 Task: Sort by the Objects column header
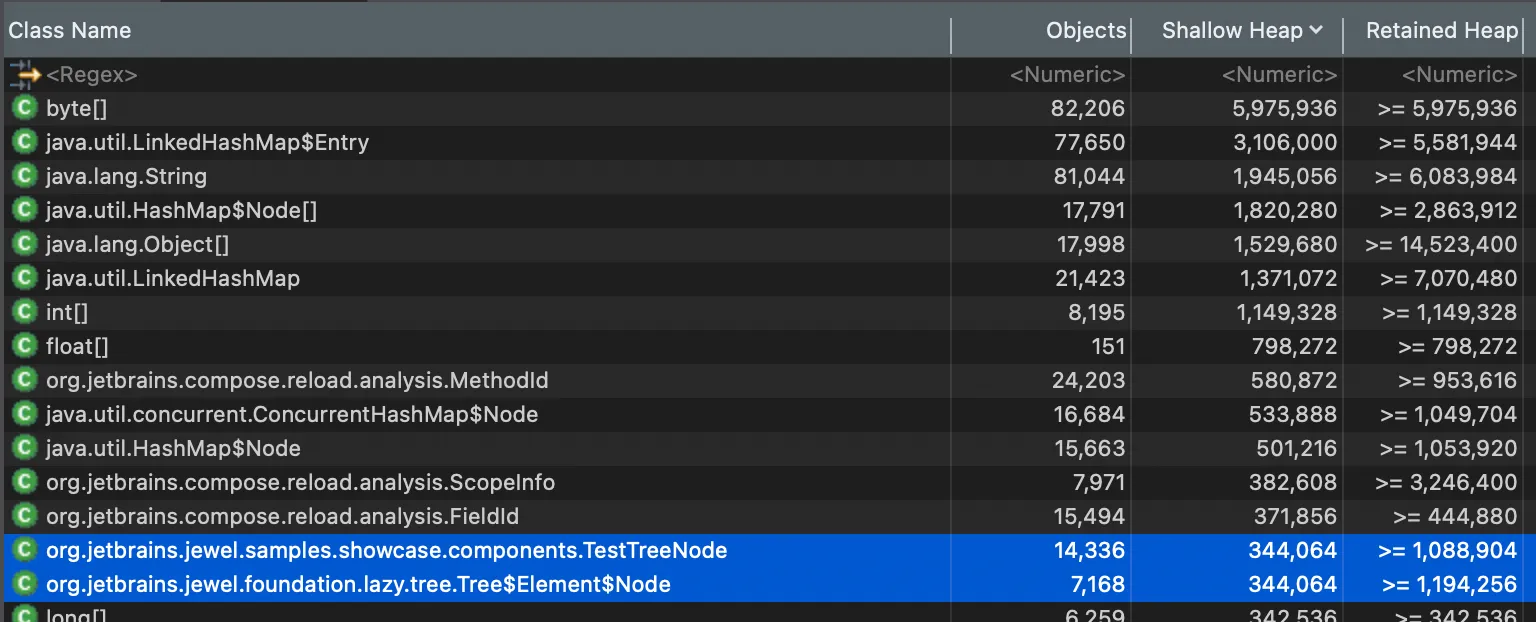pyautogui.click(x=1086, y=31)
